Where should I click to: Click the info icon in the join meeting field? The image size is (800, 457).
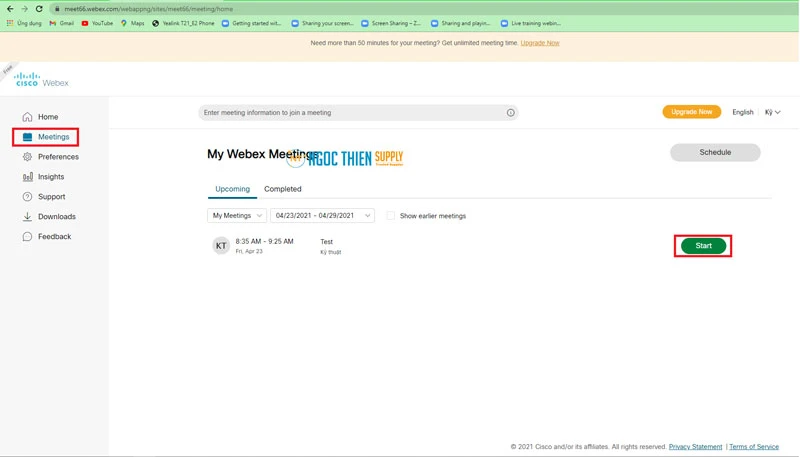[510, 113]
